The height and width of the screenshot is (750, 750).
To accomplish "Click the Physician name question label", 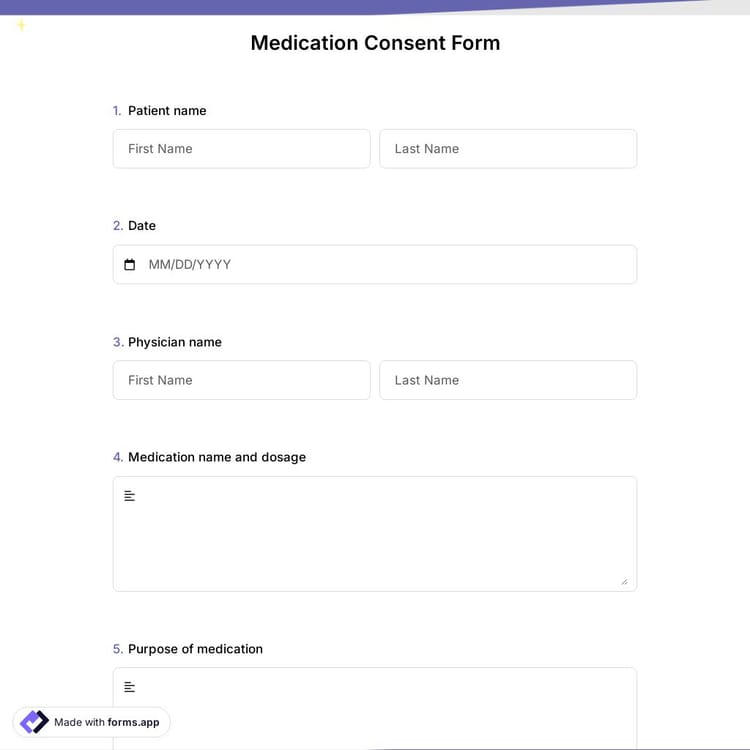I will click(x=175, y=342).
